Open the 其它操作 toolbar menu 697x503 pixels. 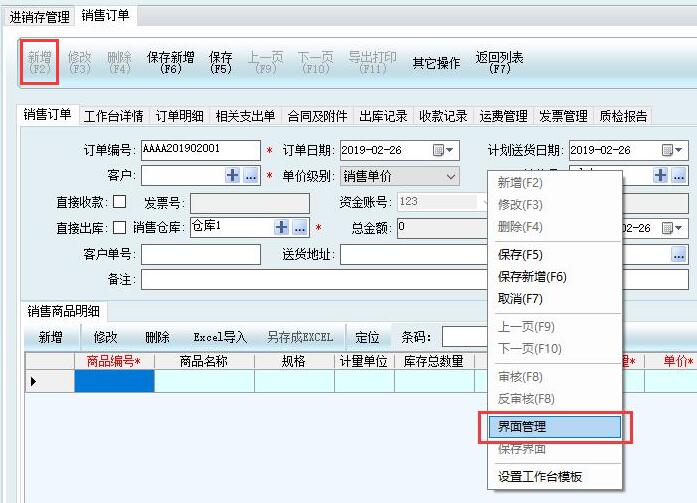(436, 63)
